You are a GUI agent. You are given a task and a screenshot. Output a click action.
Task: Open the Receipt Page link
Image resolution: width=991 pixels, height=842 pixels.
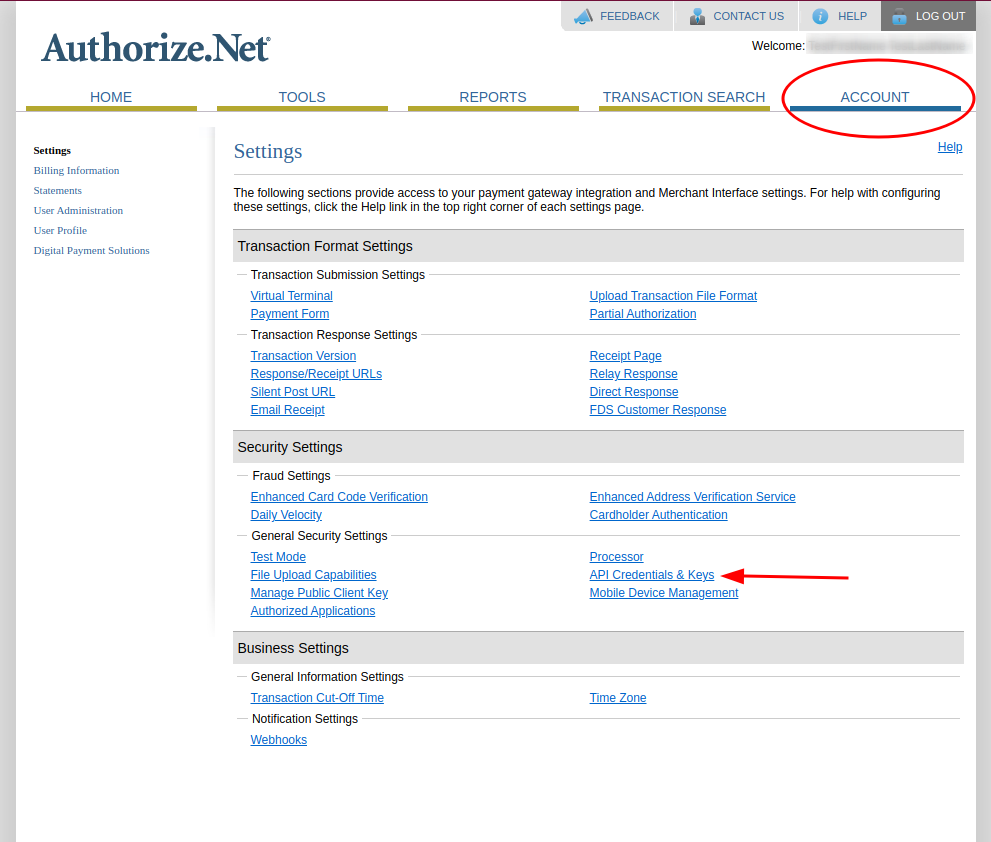626,356
